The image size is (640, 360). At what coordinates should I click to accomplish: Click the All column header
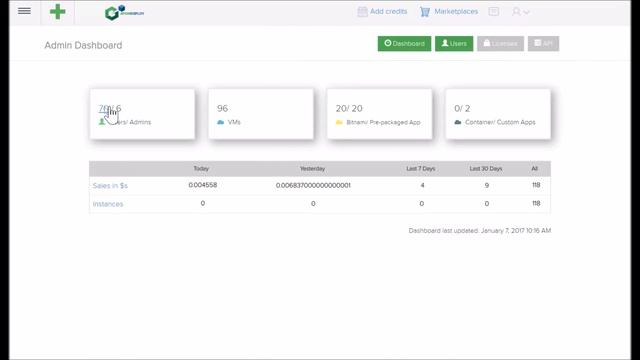(x=535, y=169)
